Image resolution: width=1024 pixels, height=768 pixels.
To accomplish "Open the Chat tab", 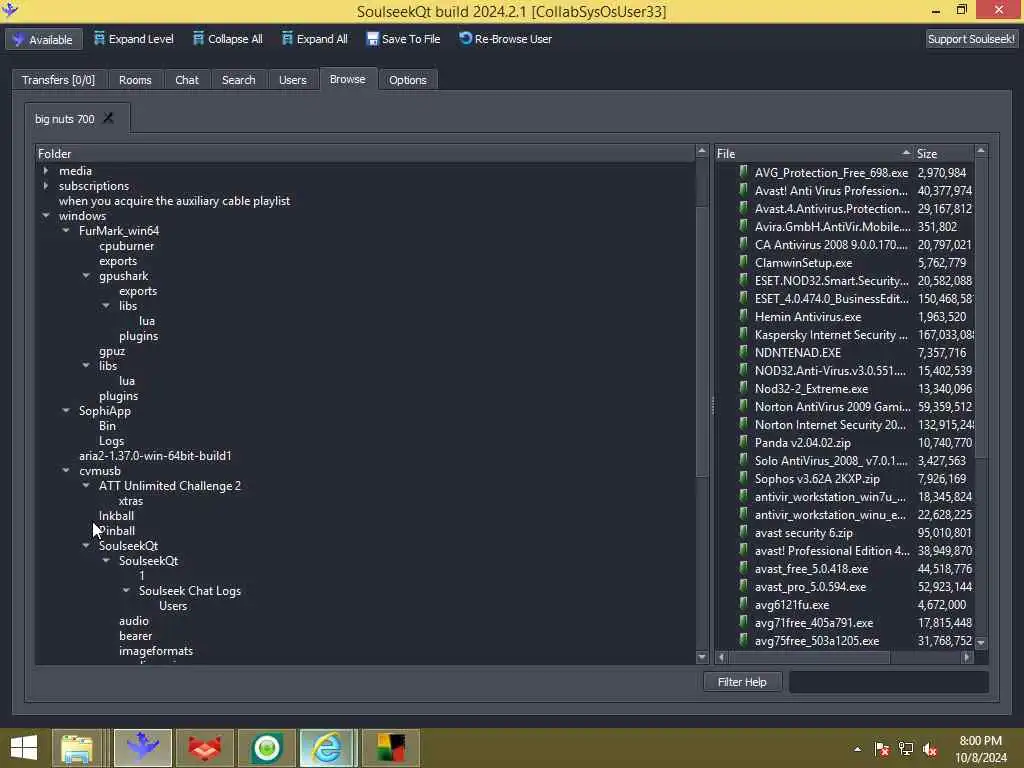I will tap(187, 80).
